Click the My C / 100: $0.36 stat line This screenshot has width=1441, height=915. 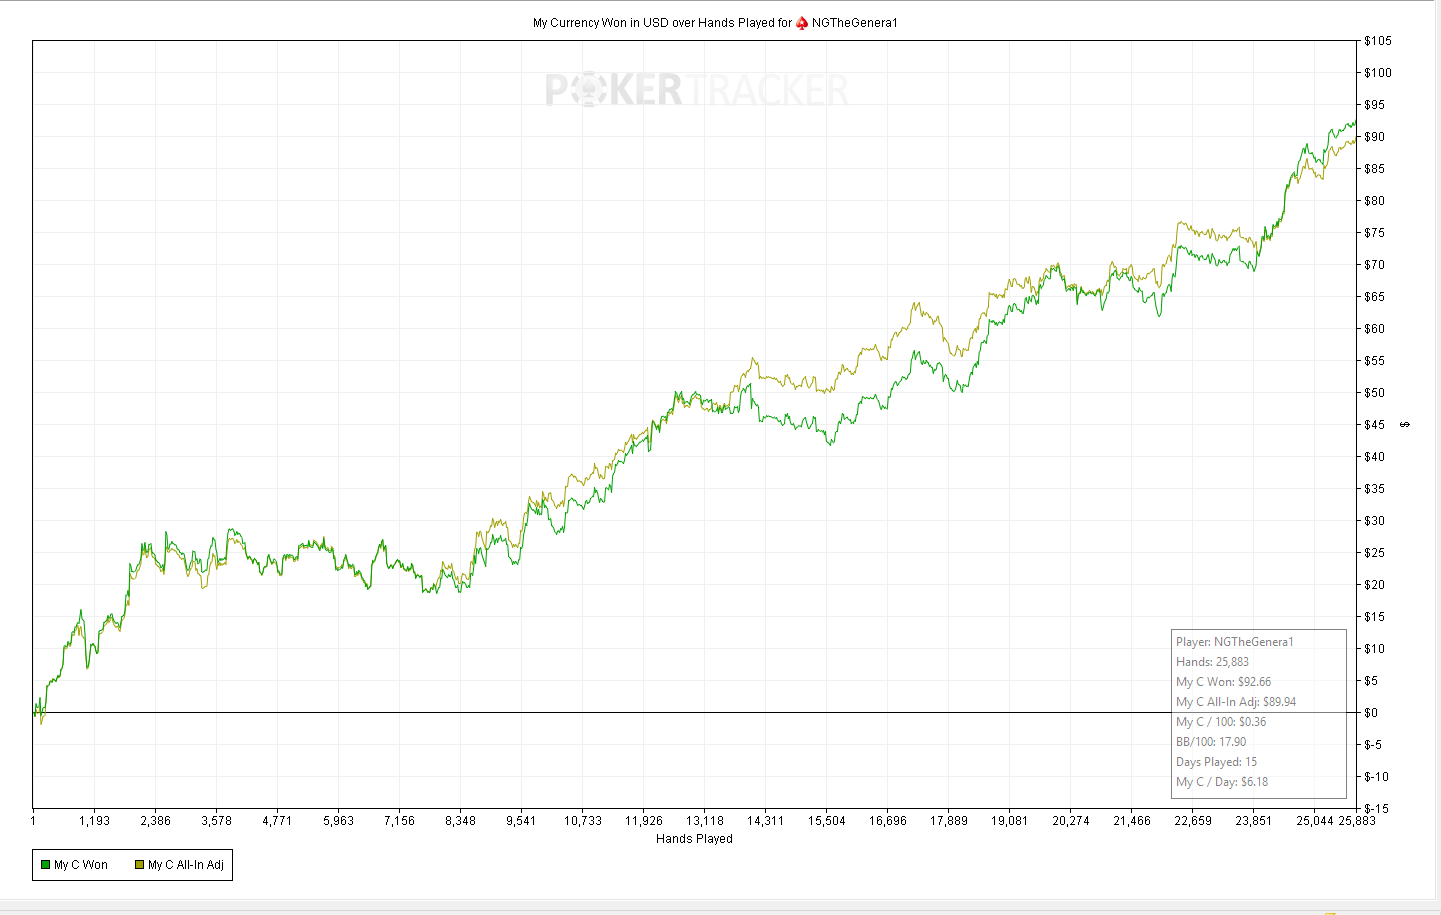(x=1221, y=722)
